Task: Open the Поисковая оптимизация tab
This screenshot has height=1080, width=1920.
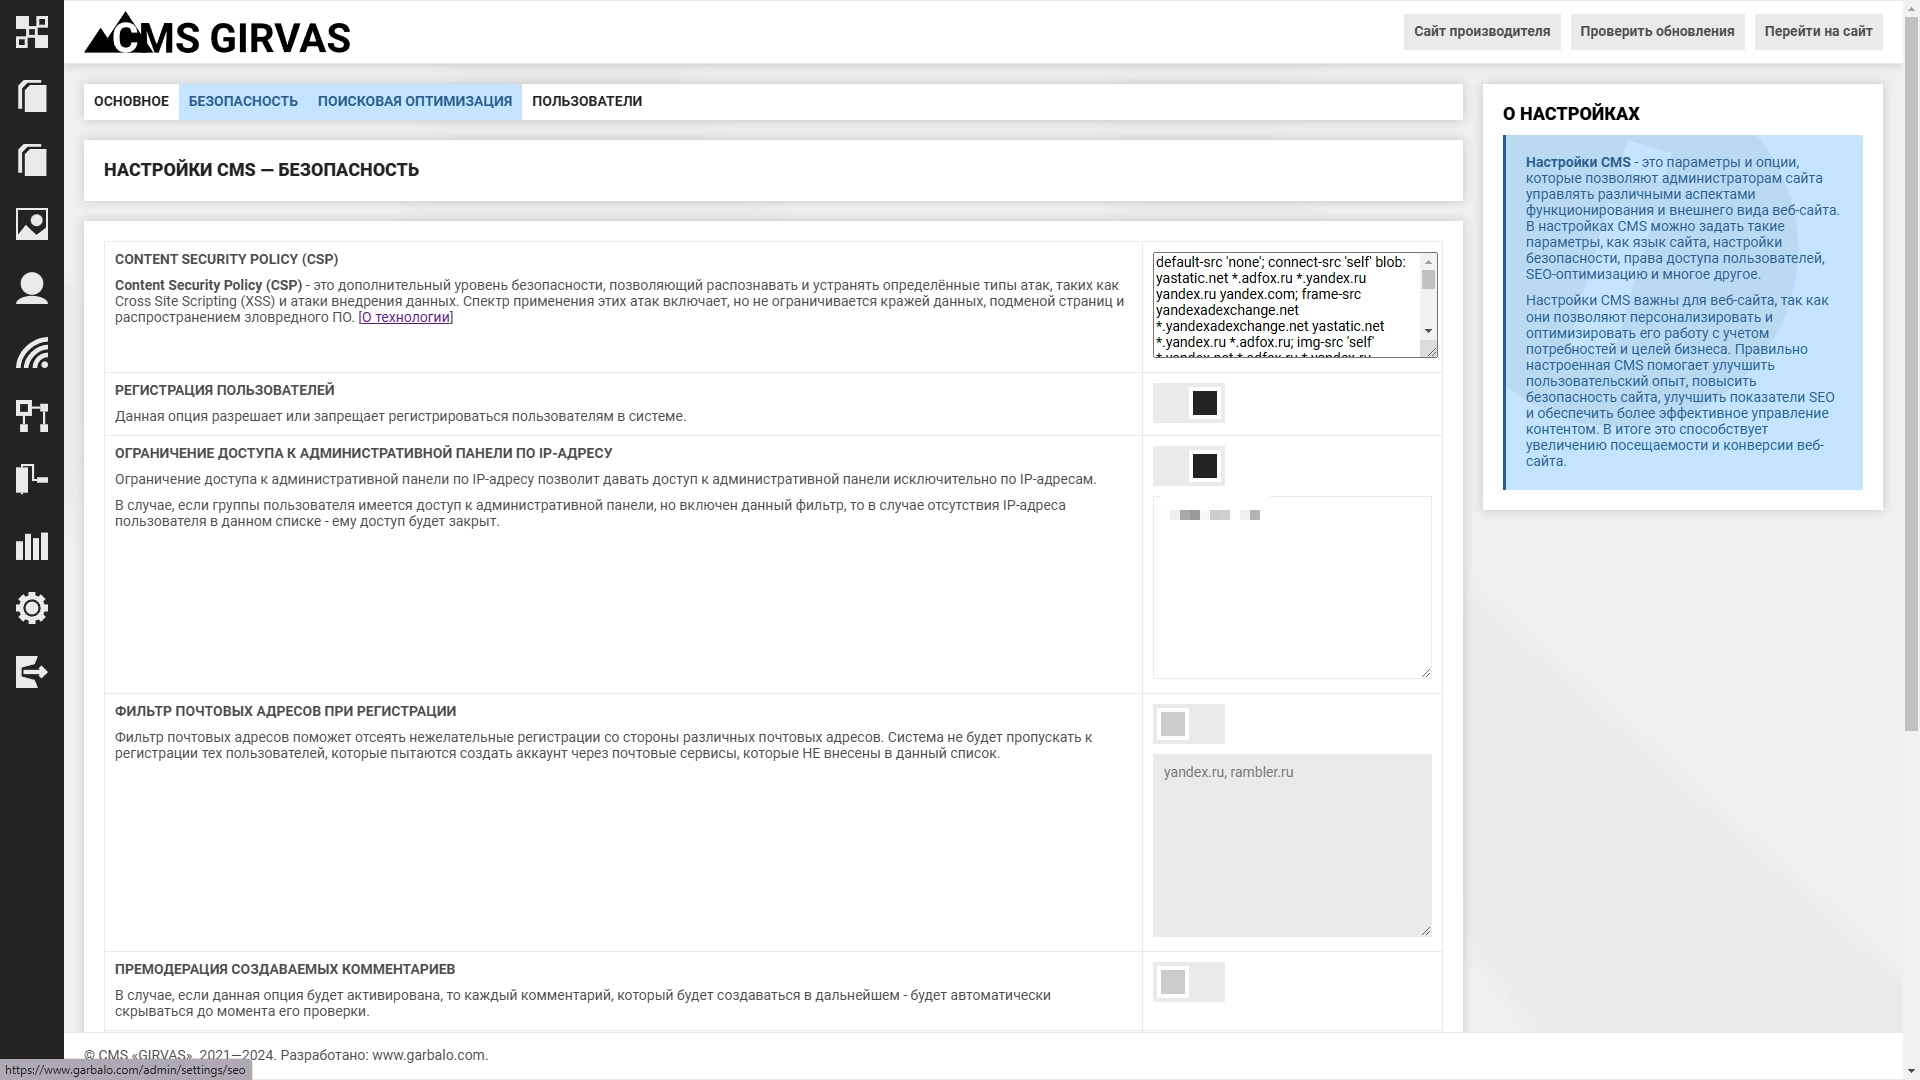Action: [x=414, y=101]
